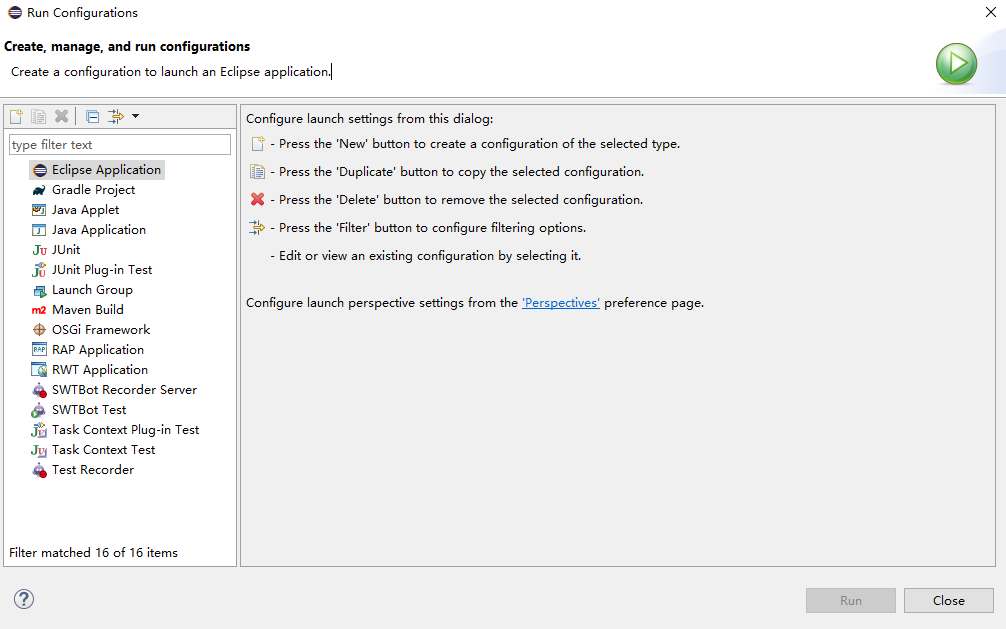Screen dimensions: 1006x629
Task: Click the Delete configuration toolbar icon
Action: coord(62,116)
